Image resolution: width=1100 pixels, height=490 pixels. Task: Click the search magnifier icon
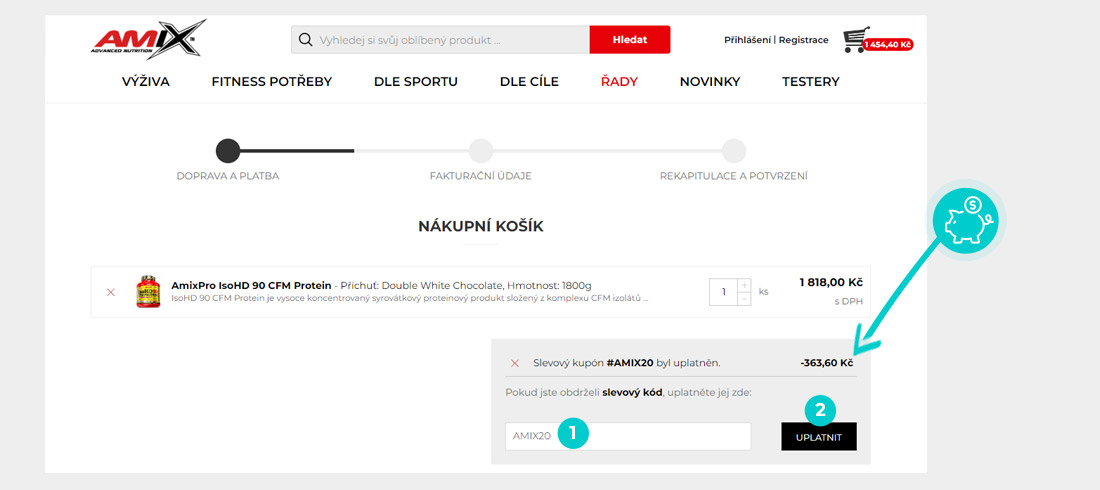(x=305, y=40)
